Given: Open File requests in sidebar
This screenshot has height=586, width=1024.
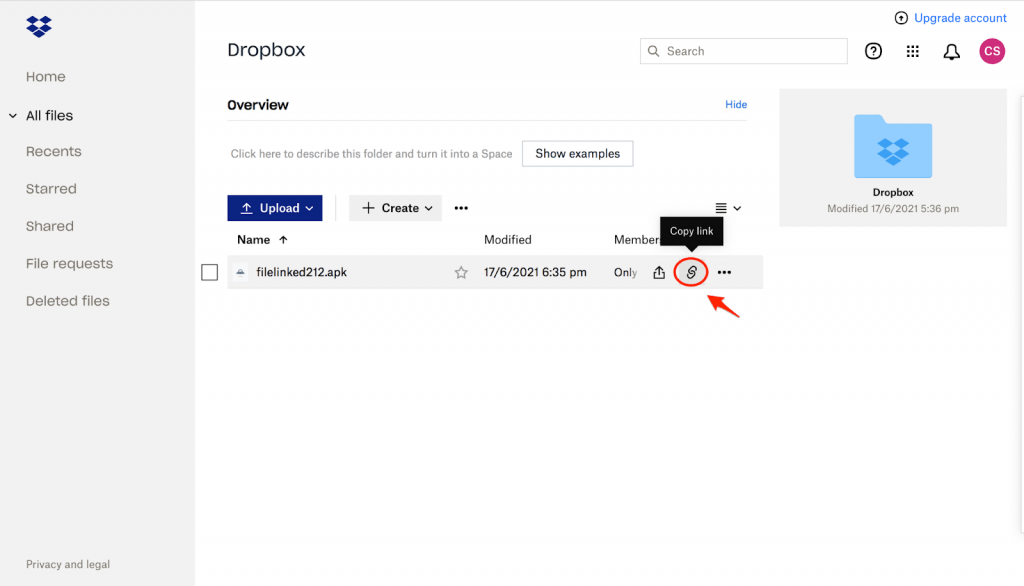Looking at the screenshot, I should point(69,263).
